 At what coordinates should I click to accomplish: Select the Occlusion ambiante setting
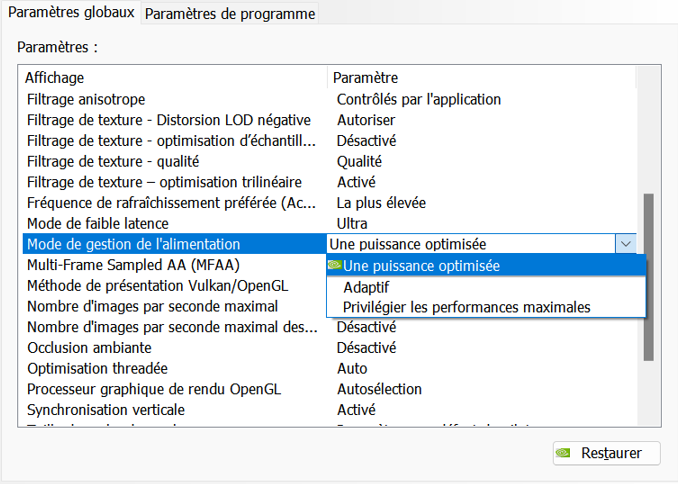pyautogui.click(x=90, y=348)
